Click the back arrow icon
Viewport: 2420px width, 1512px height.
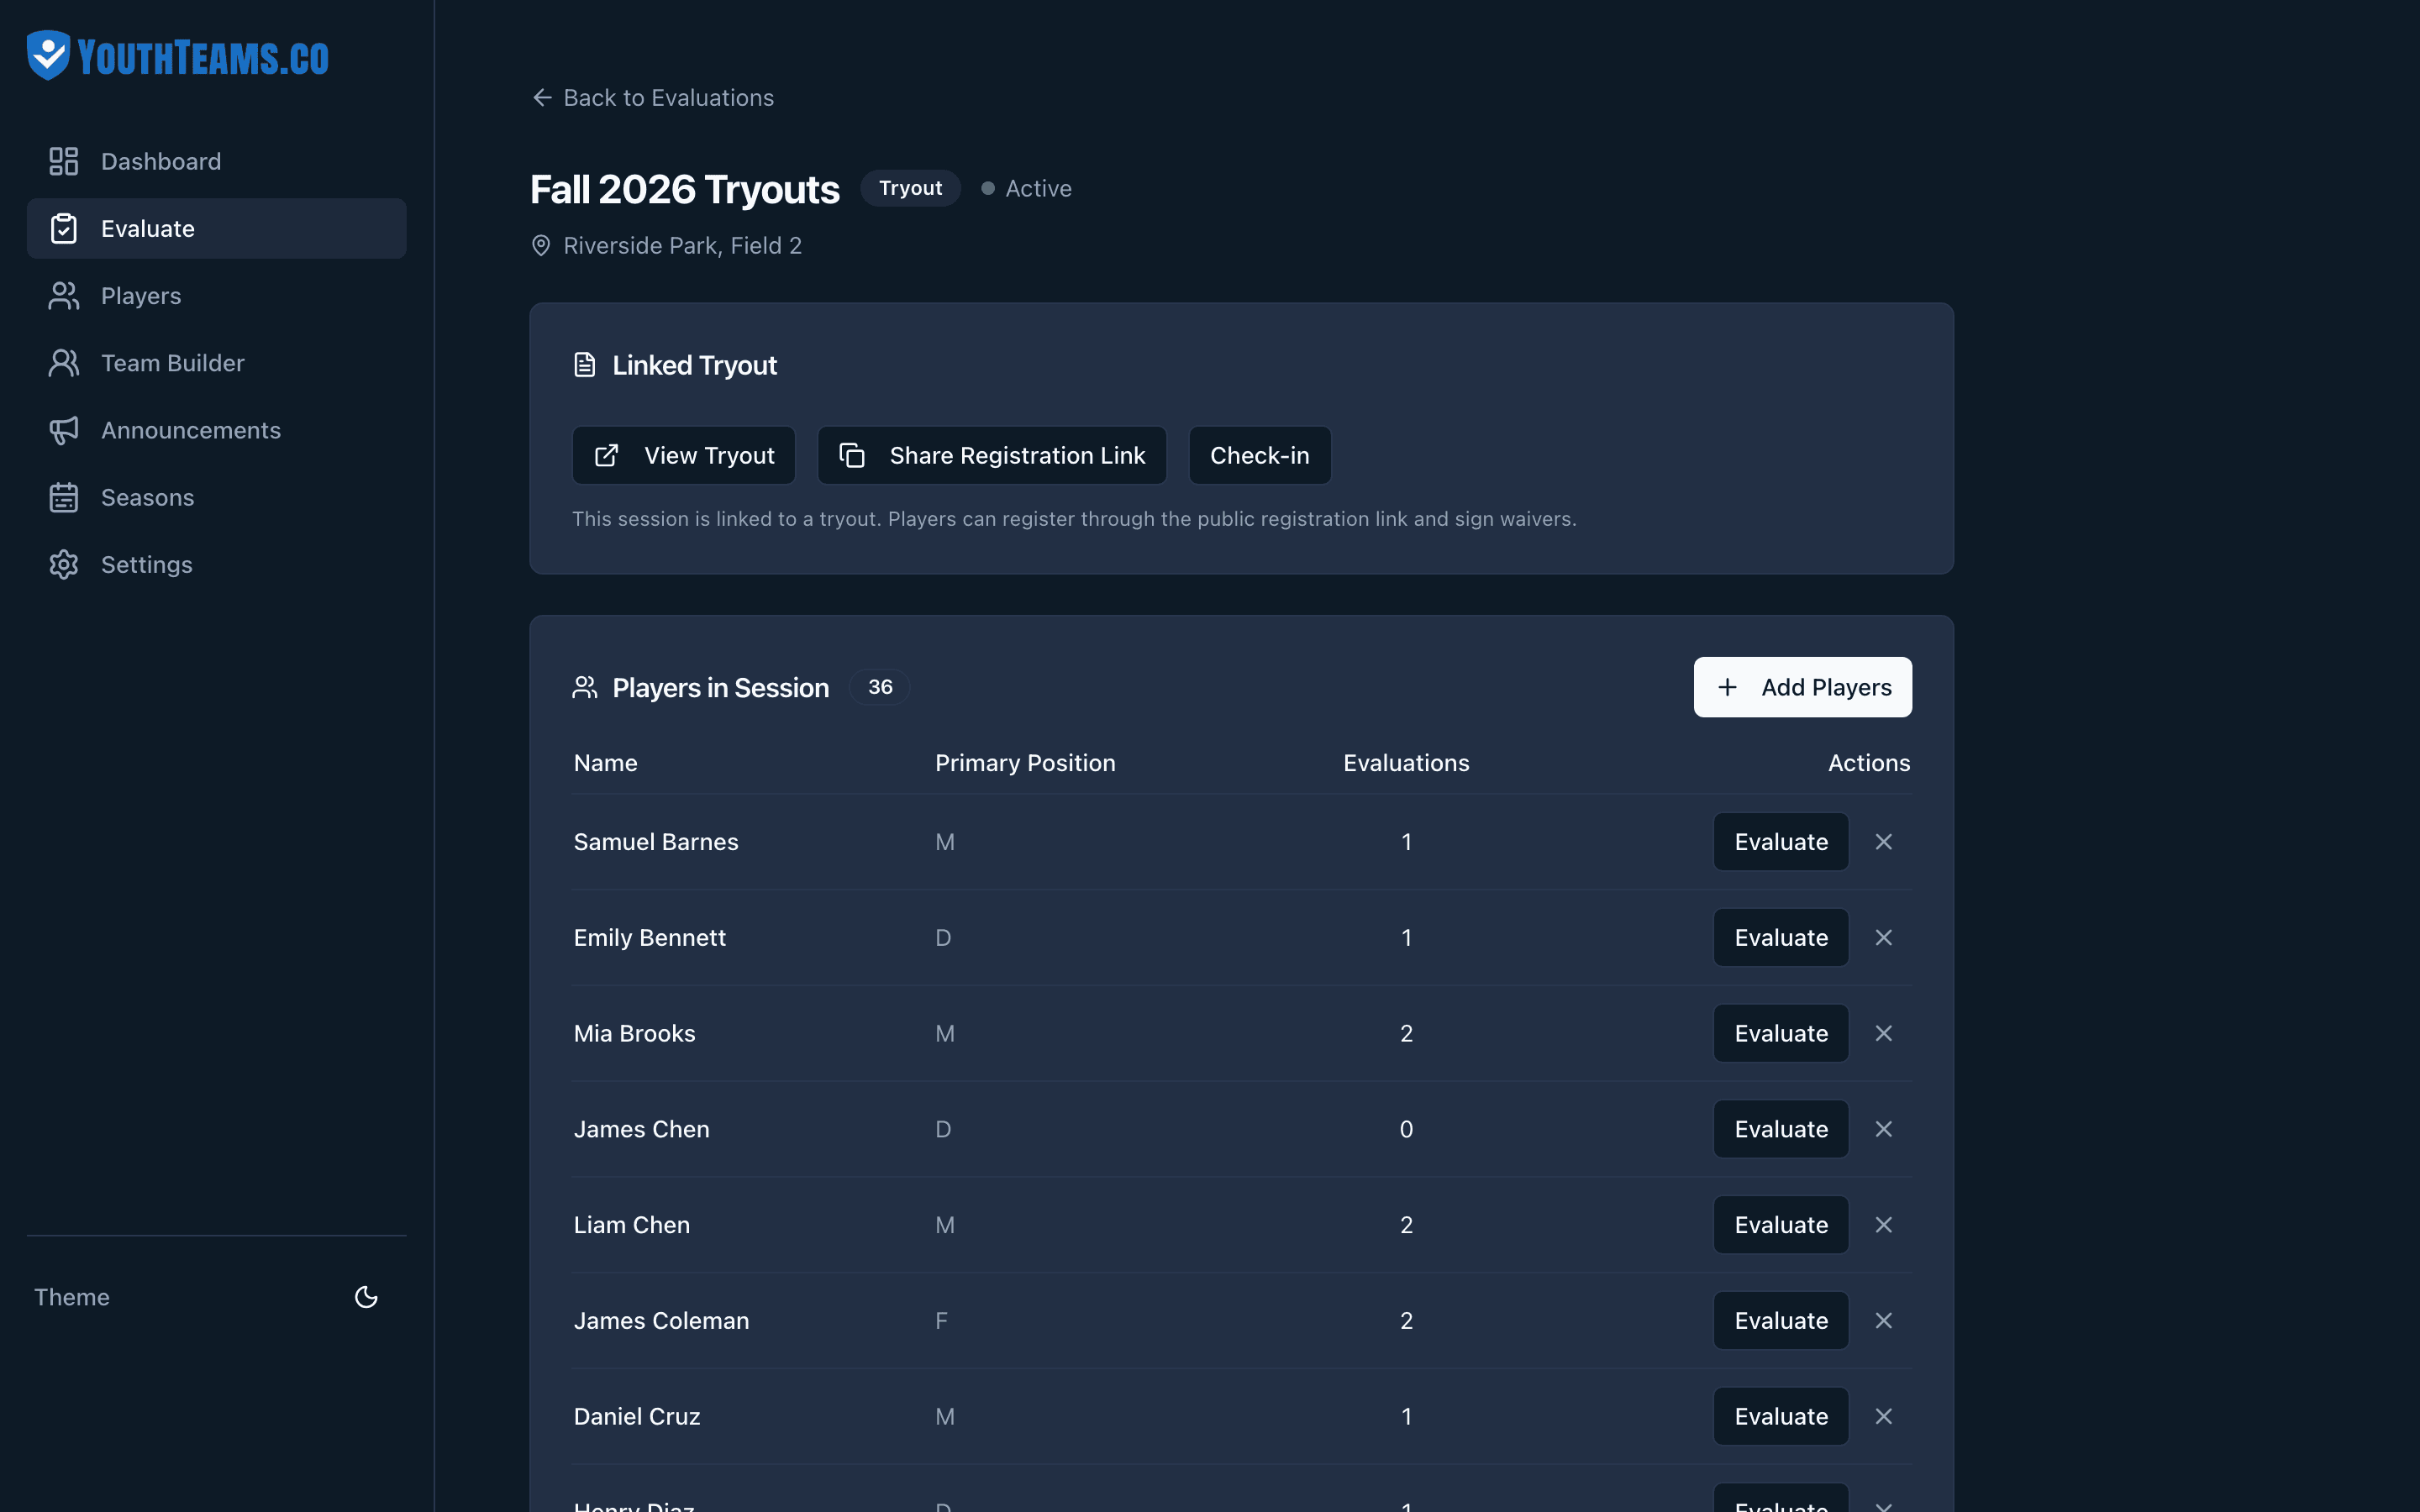[x=542, y=97]
